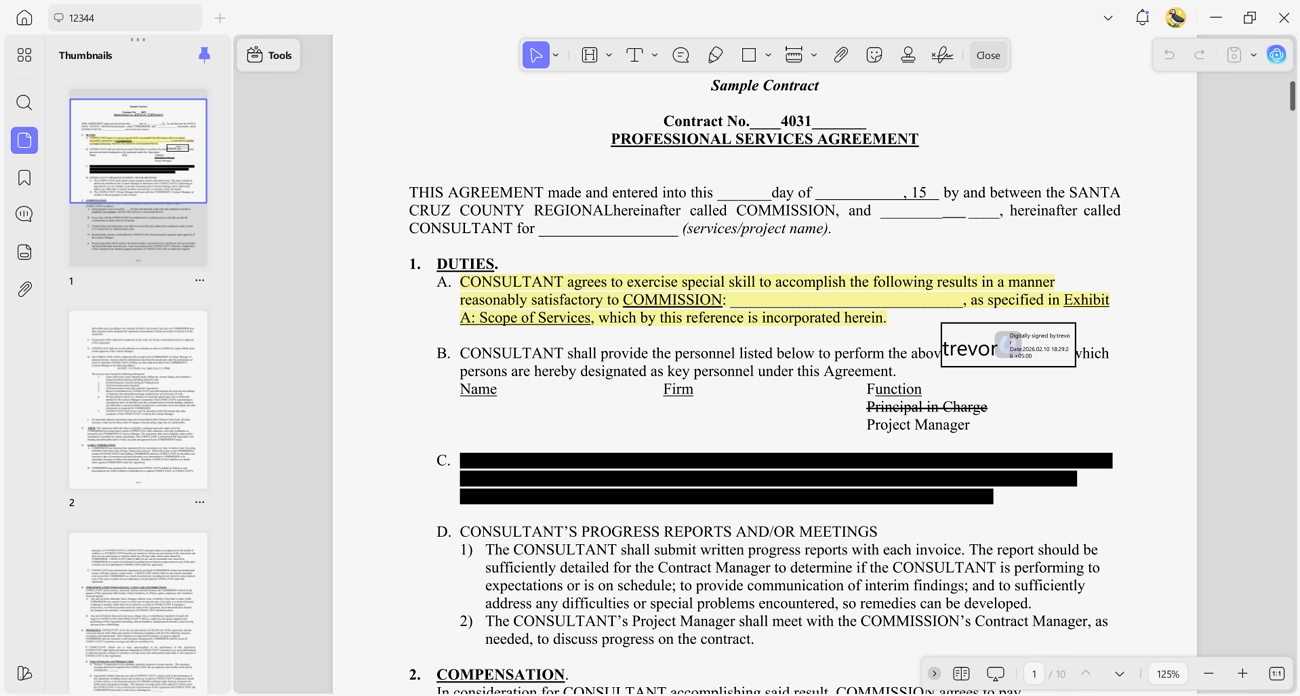Save the document
This screenshot has height=696, width=1300.
pos(1234,55)
